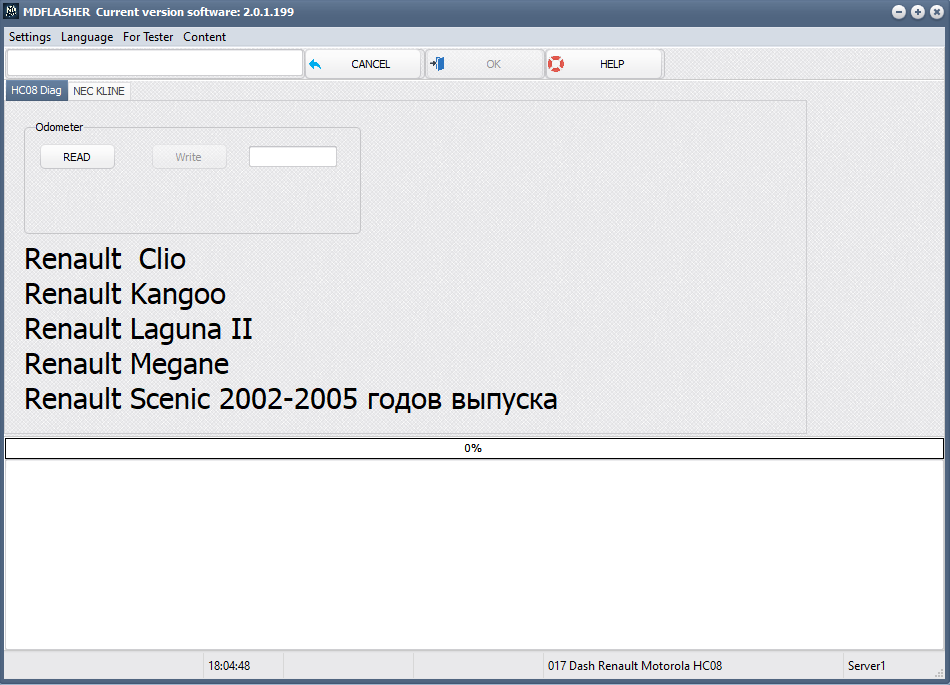The width and height of the screenshot is (950, 685).
Task: Switch to the HC08 Diag tab
Action: coord(36,90)
